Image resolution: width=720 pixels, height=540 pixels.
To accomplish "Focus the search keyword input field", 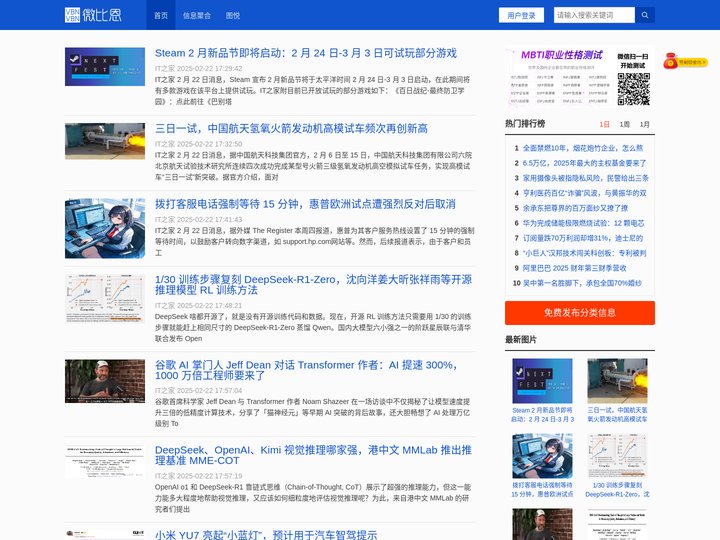I will (594, 15).
